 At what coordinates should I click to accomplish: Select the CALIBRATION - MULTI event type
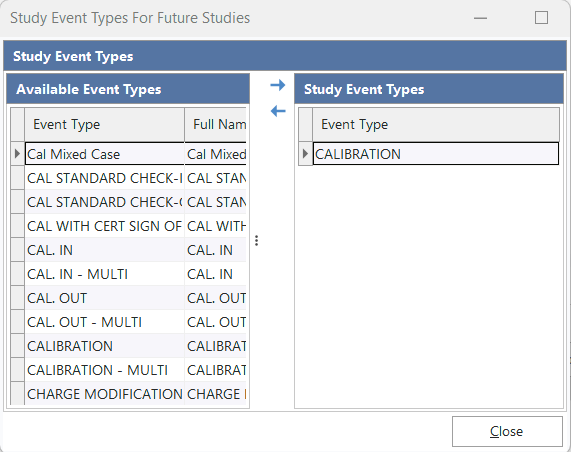point(105,370)
